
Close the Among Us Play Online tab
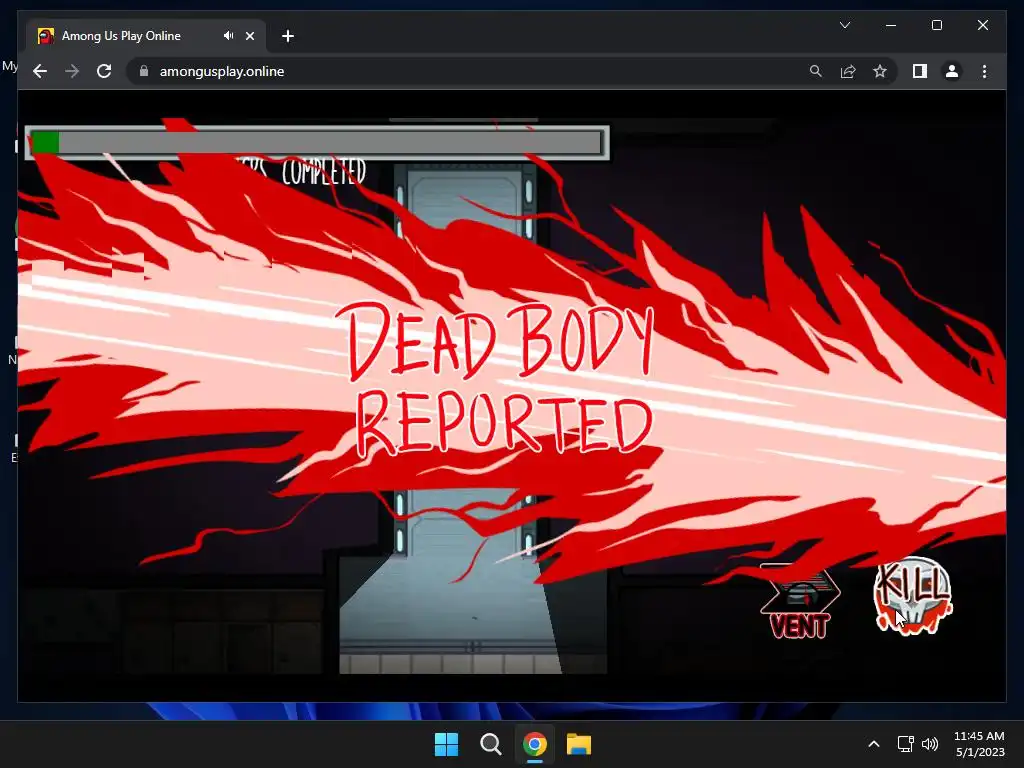249,36
